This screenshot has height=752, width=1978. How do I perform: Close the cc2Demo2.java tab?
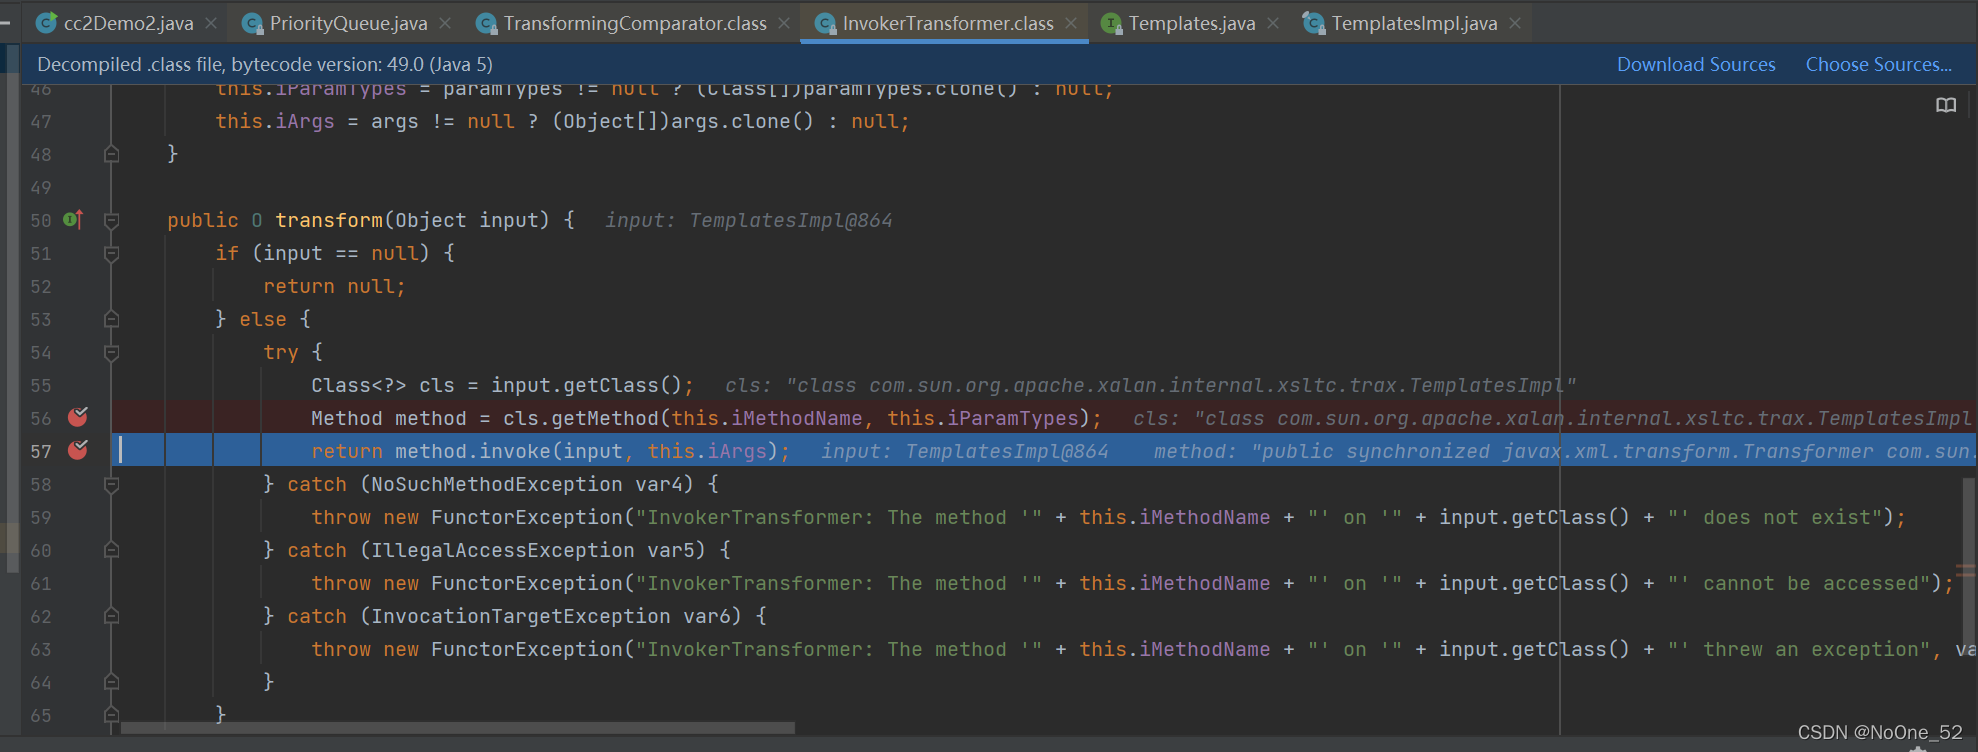tap(211, 23)
